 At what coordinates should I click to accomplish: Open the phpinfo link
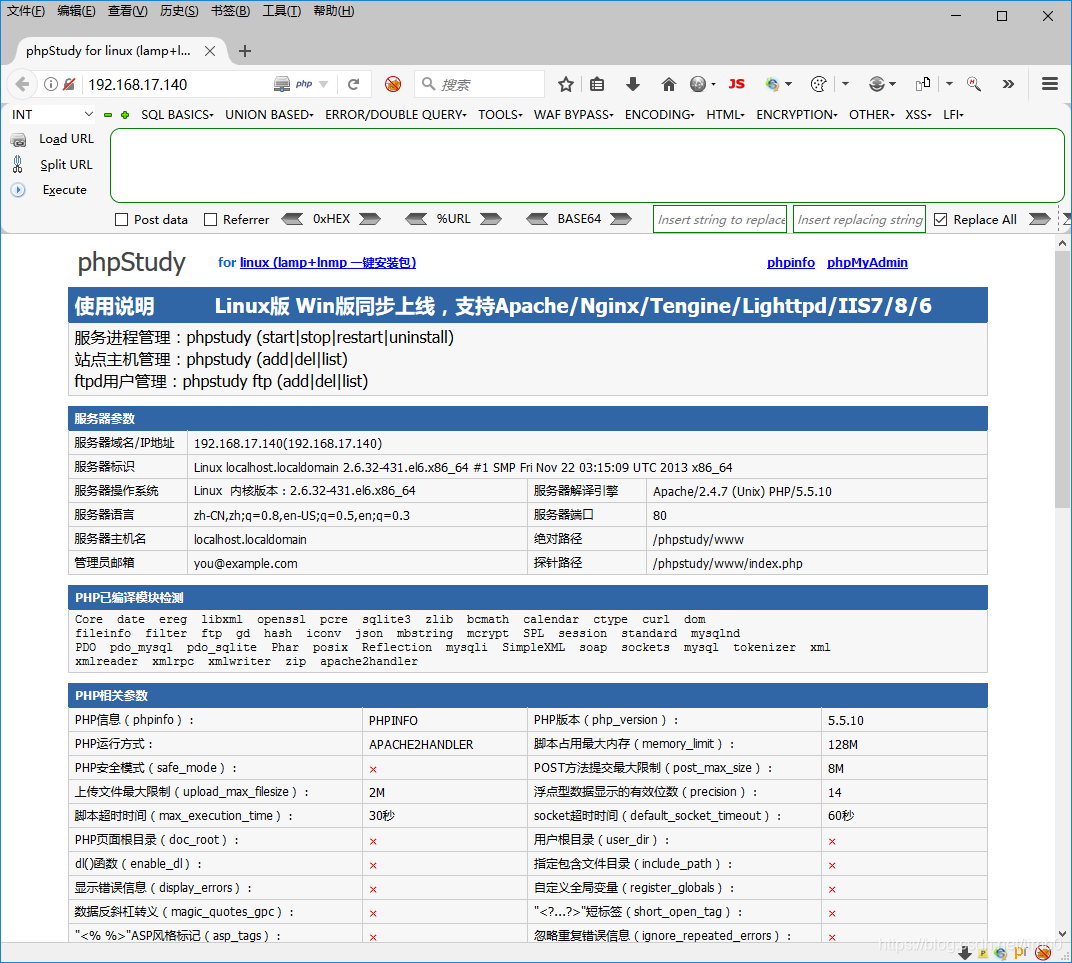(791, 262)
